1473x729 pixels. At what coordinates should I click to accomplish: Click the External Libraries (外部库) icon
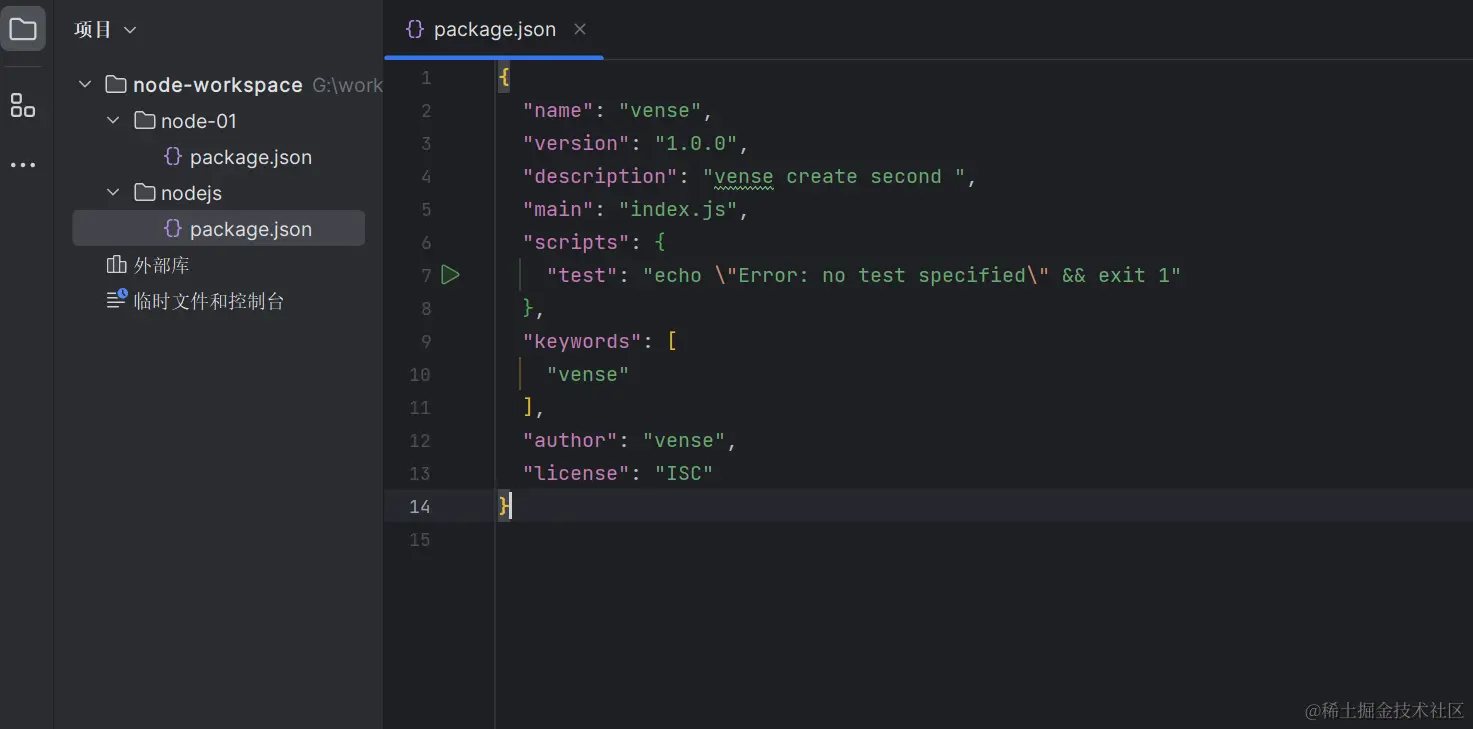pos(117,265)
